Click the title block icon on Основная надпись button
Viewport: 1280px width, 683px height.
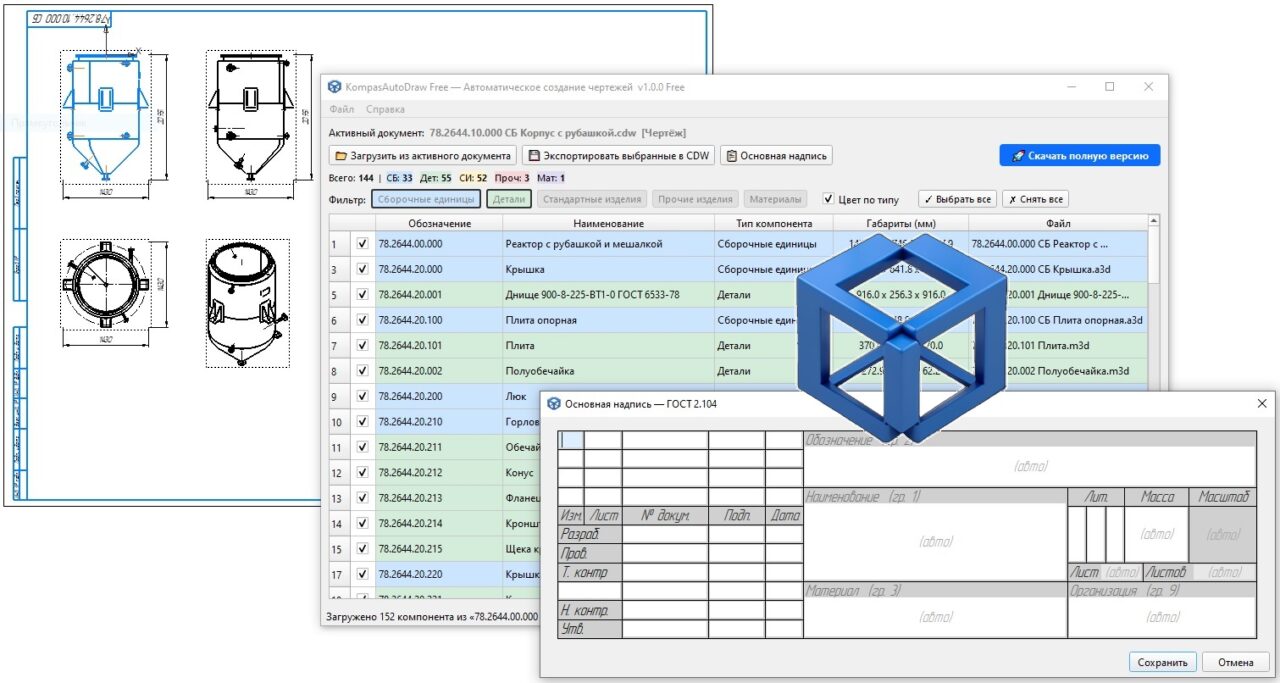[732, 156]
